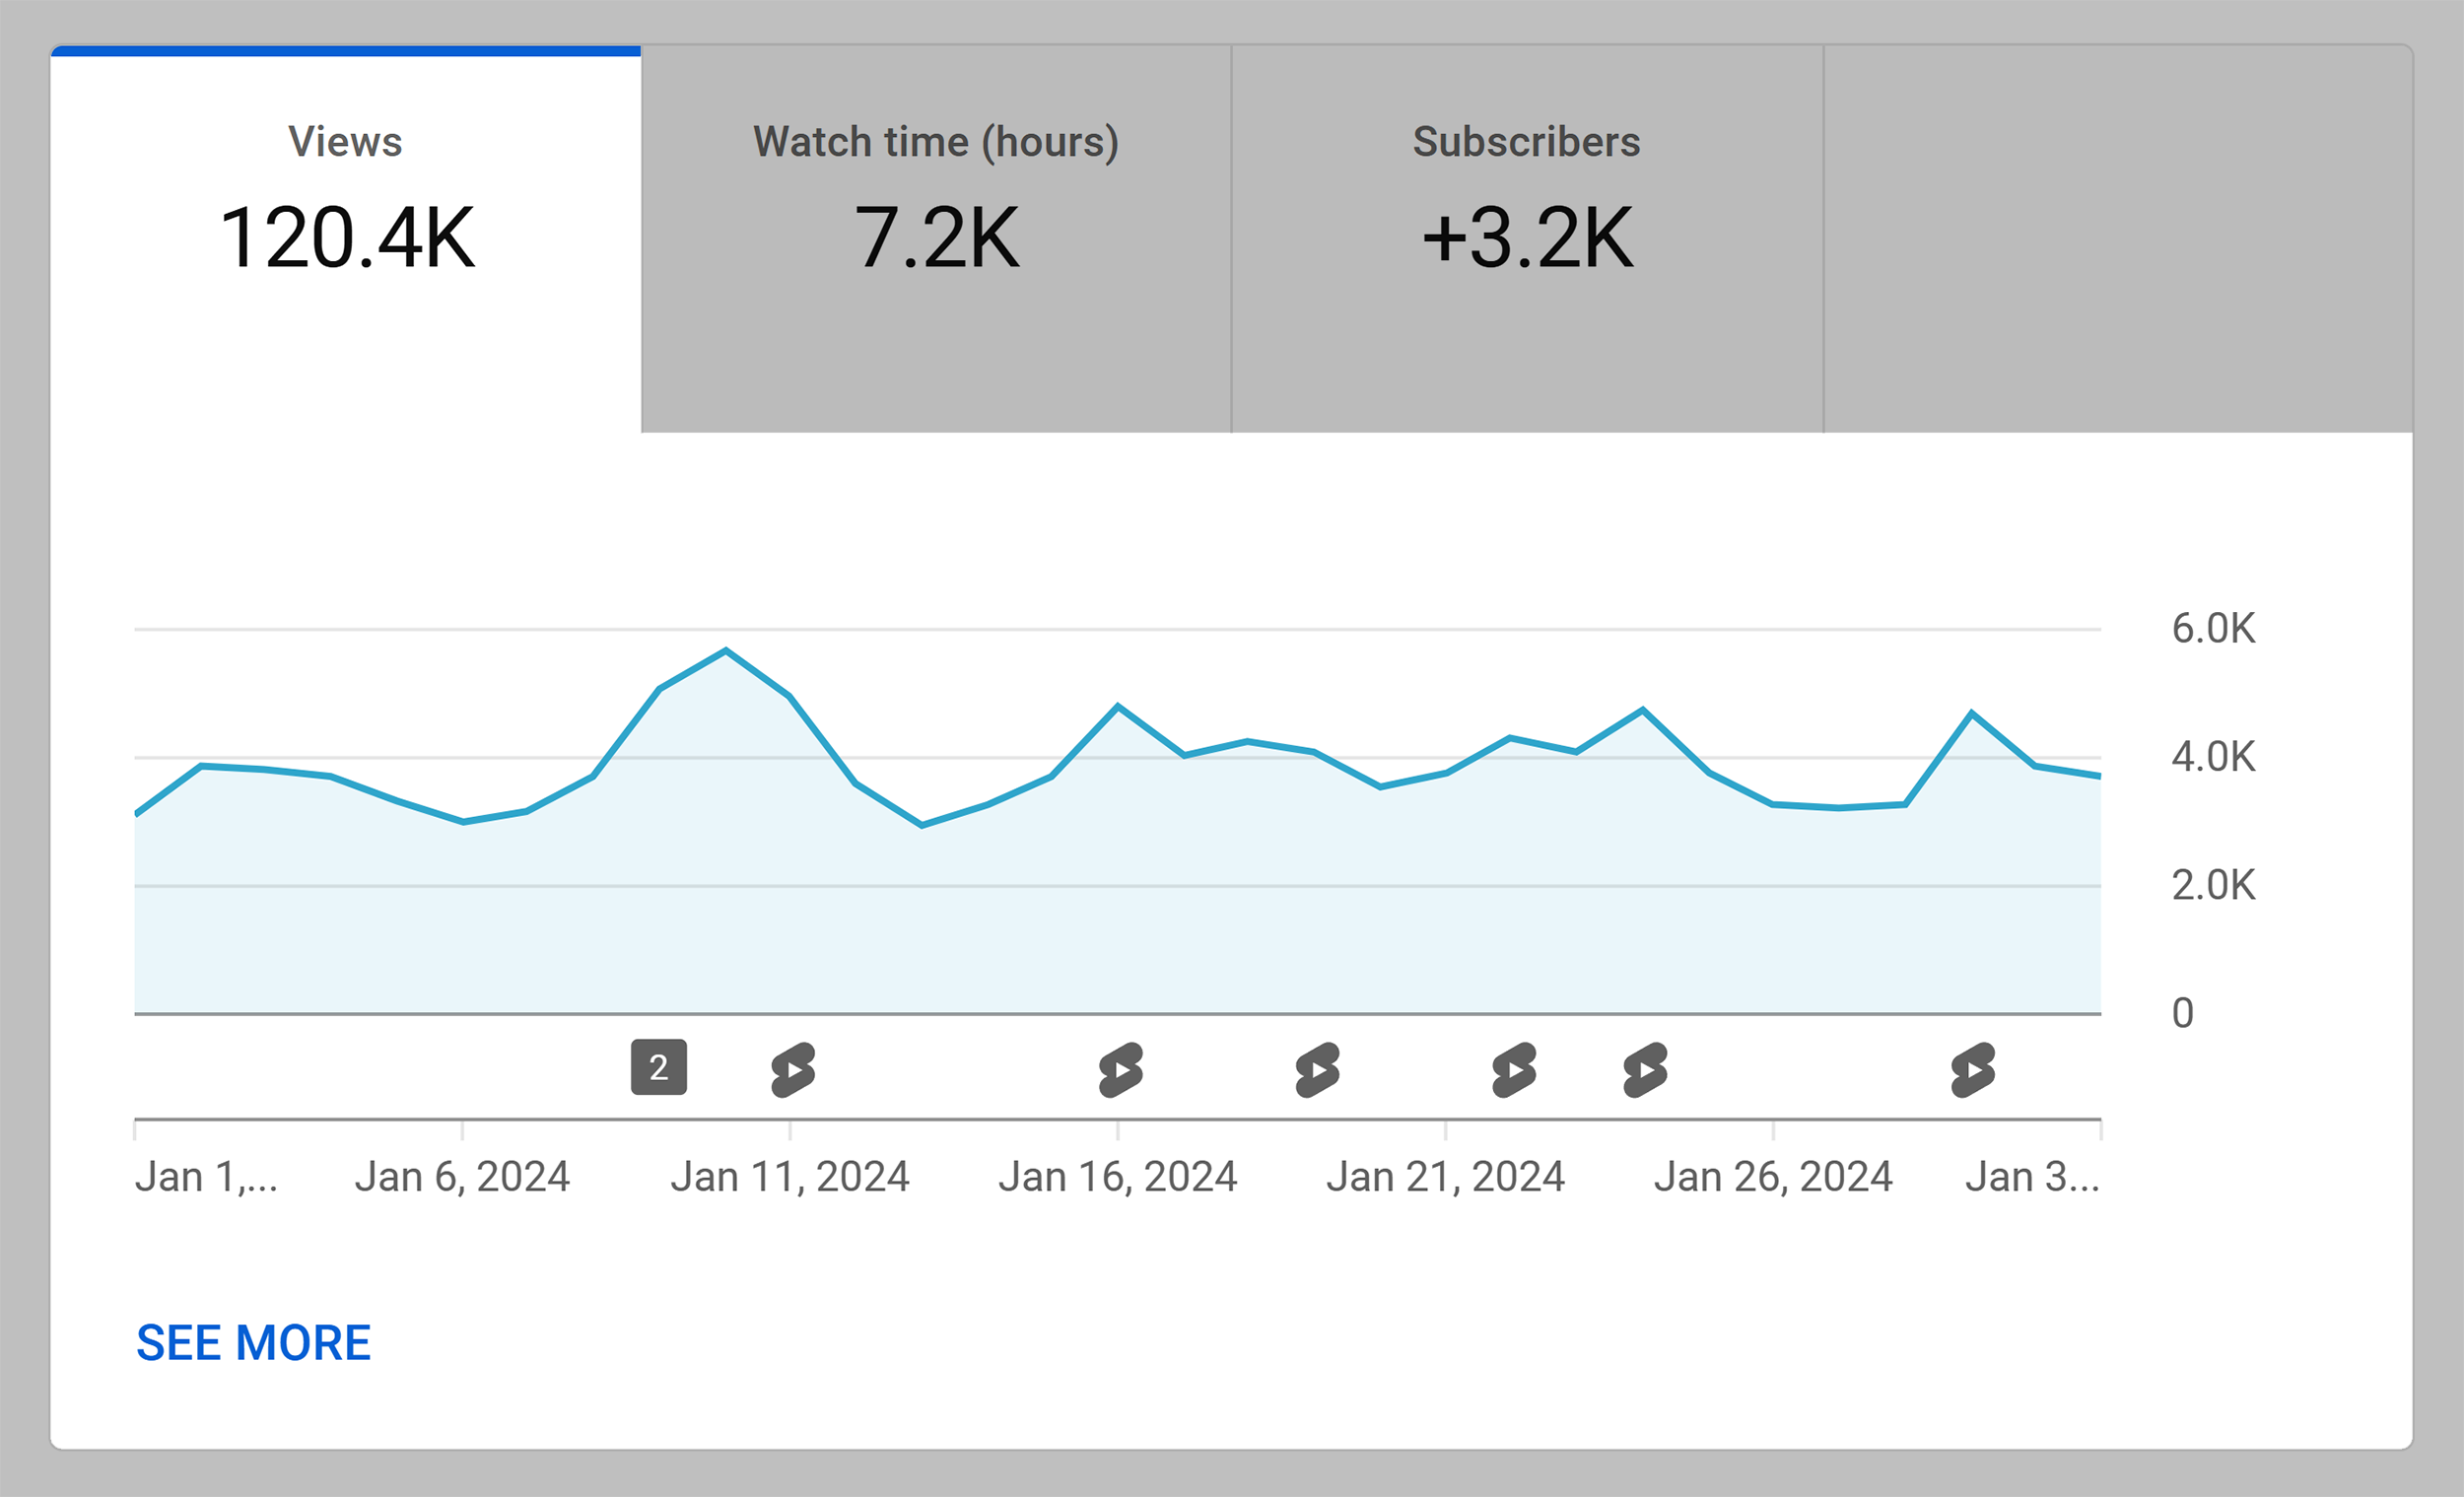Viewport: 2464px width, 1497px height.
Task: Click the Shorts icon near Jan 29
Action: [1973, 1070]
